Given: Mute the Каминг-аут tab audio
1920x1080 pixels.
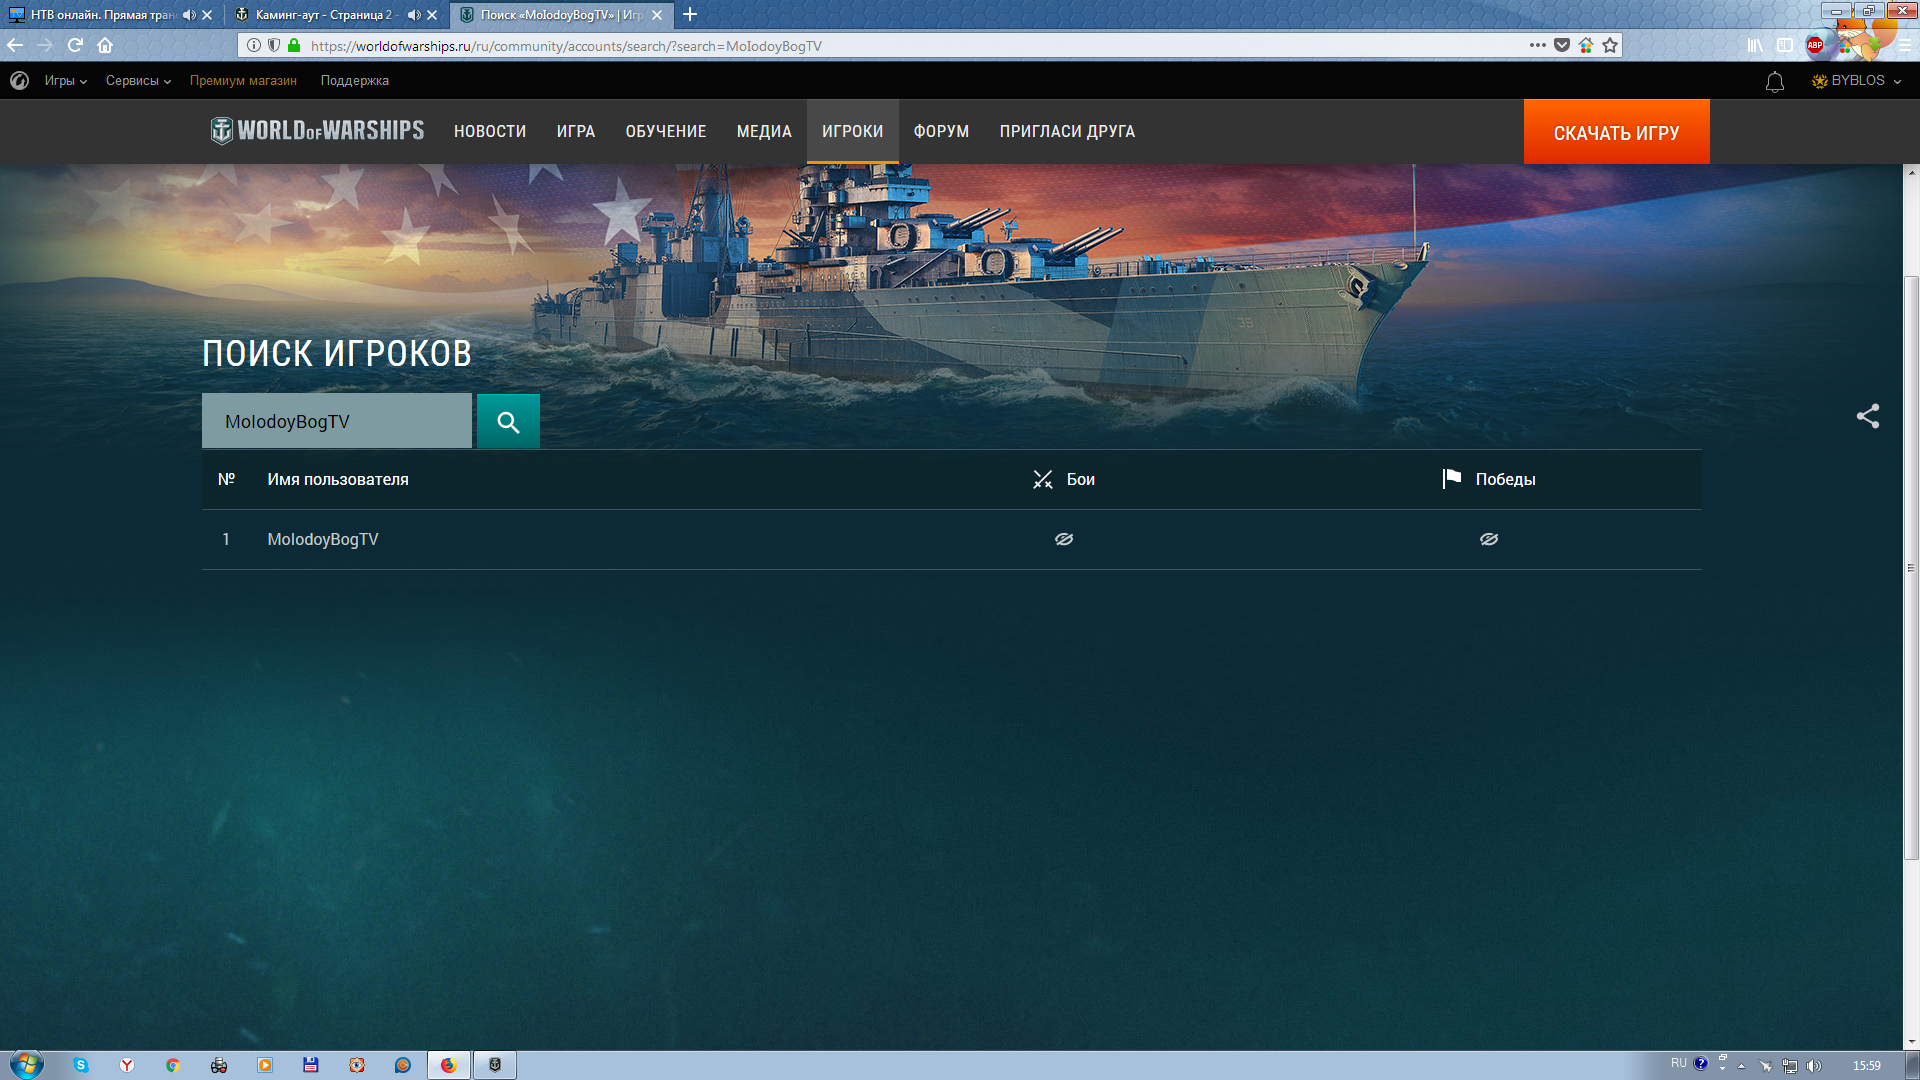Looking at the screenshot, I should [x=414, y=15].
